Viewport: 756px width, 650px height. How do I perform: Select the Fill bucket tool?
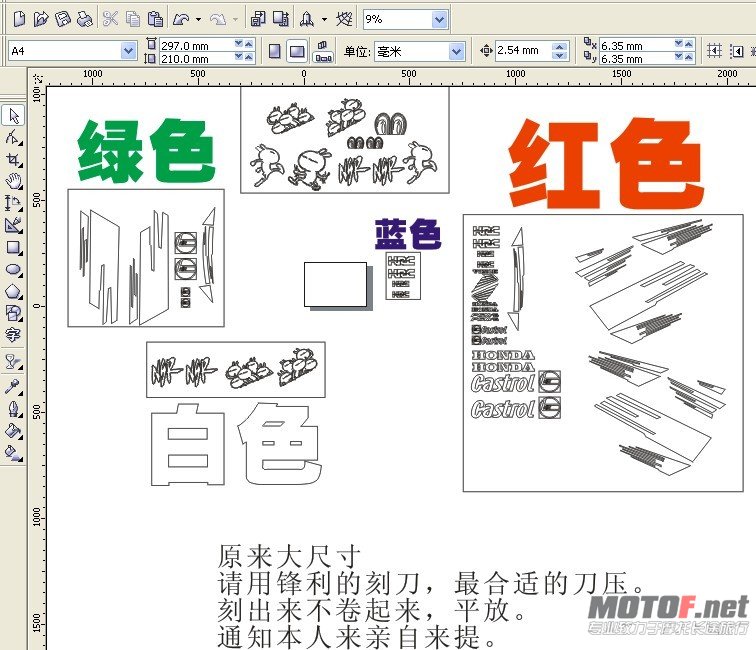(x=14, y=431)
